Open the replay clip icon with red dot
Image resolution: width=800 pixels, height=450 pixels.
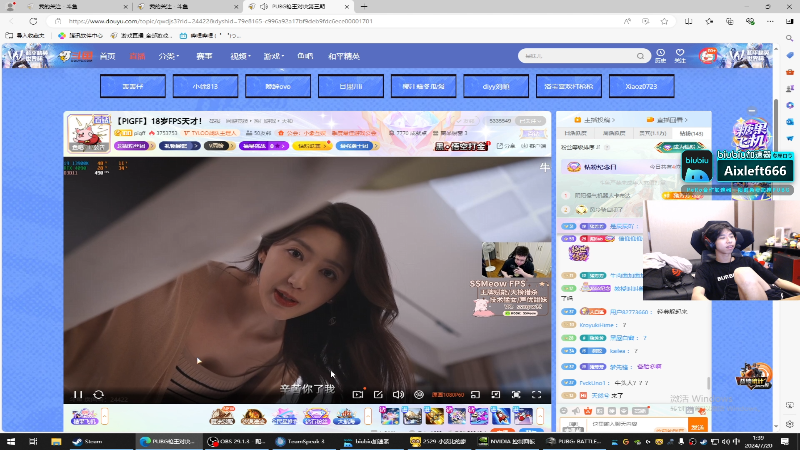coord(358,394)
